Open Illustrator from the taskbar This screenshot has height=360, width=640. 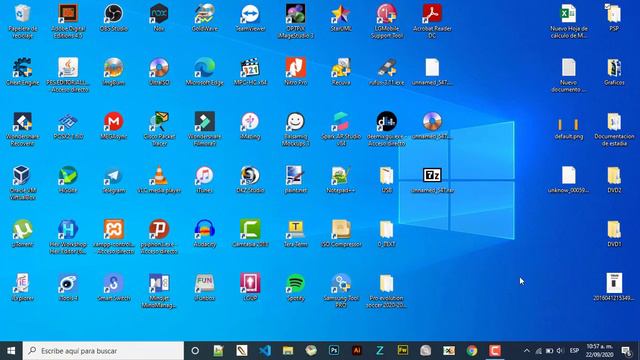(357, 351)
